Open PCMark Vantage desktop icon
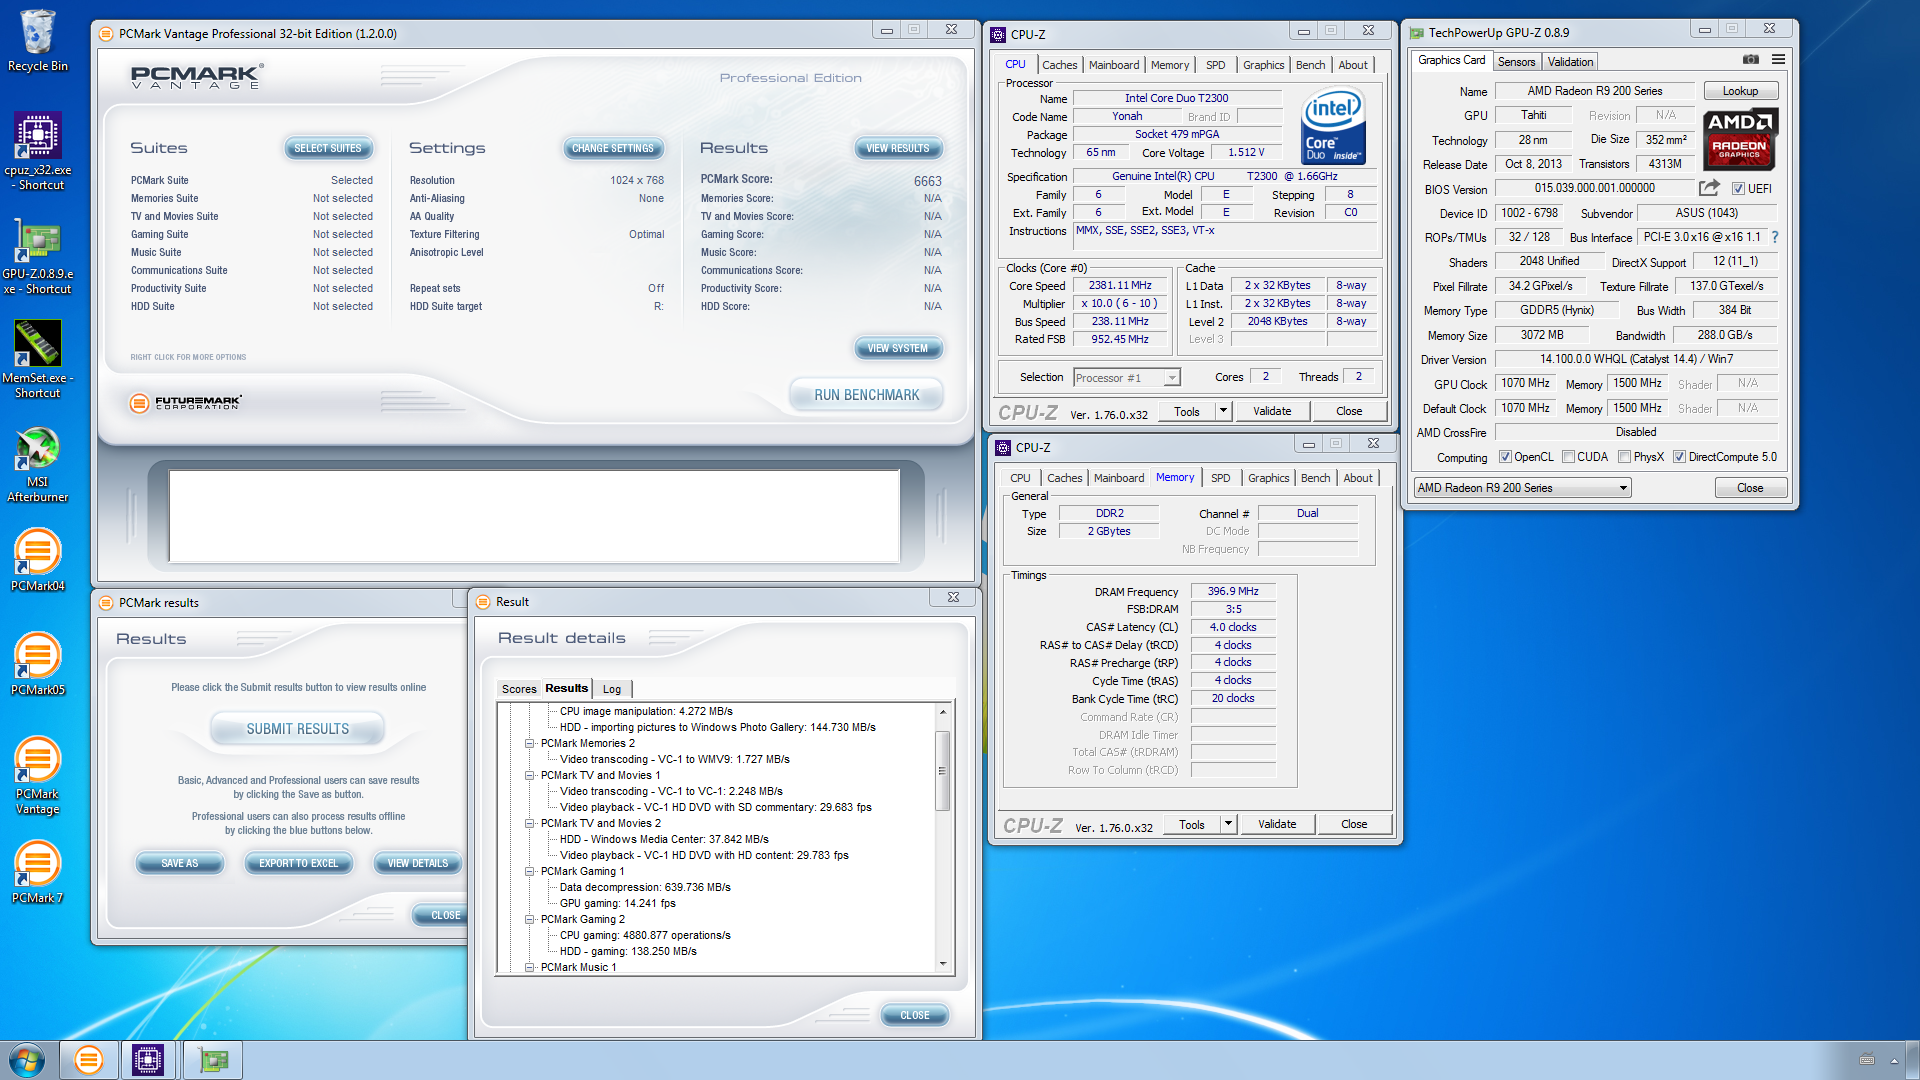1920x1080 pixels. tap(38, 776)
